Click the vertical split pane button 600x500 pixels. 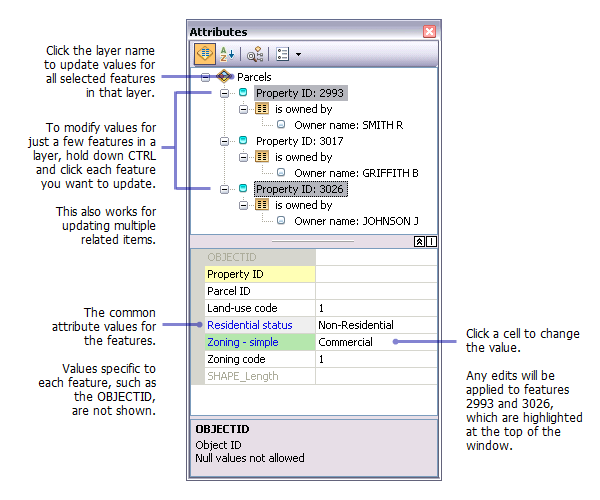431,241
